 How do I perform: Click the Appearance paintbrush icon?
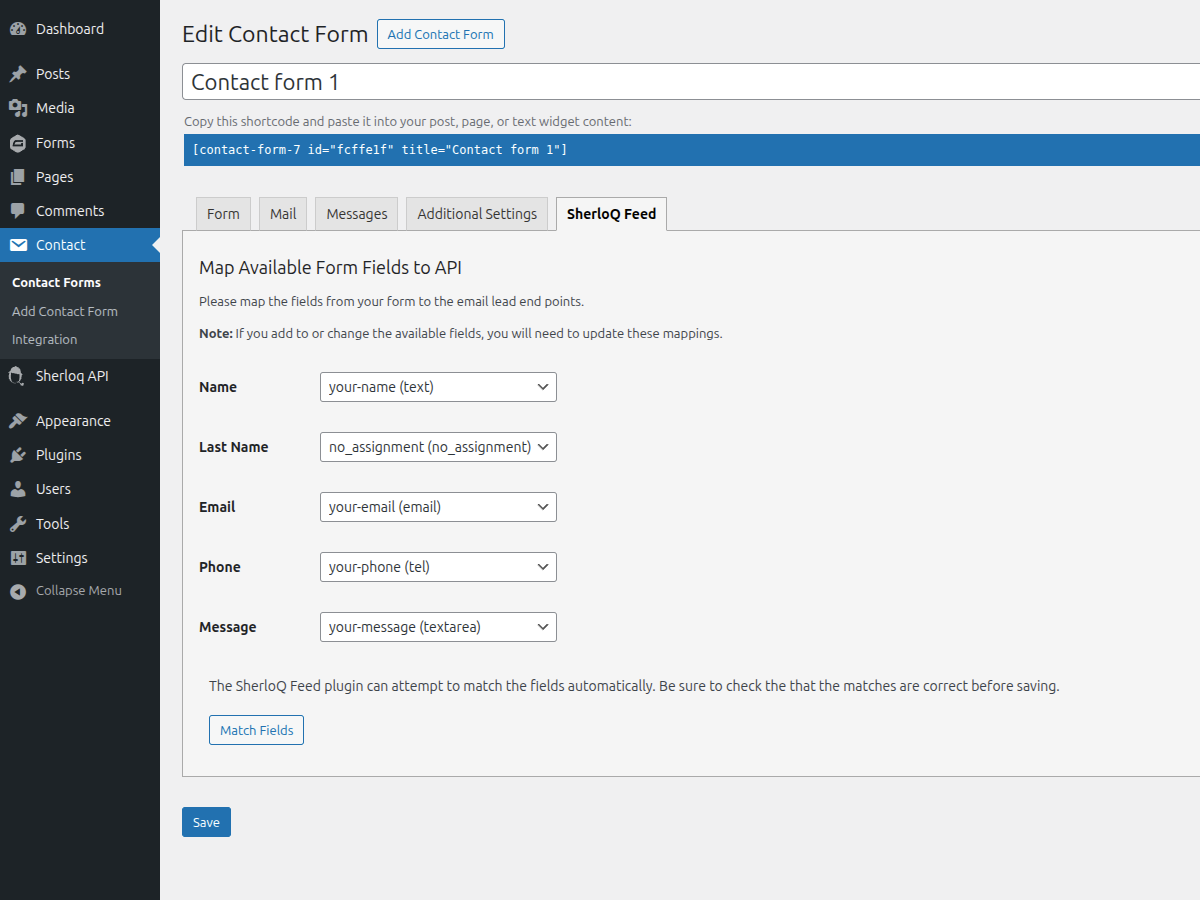pos(18,421)
